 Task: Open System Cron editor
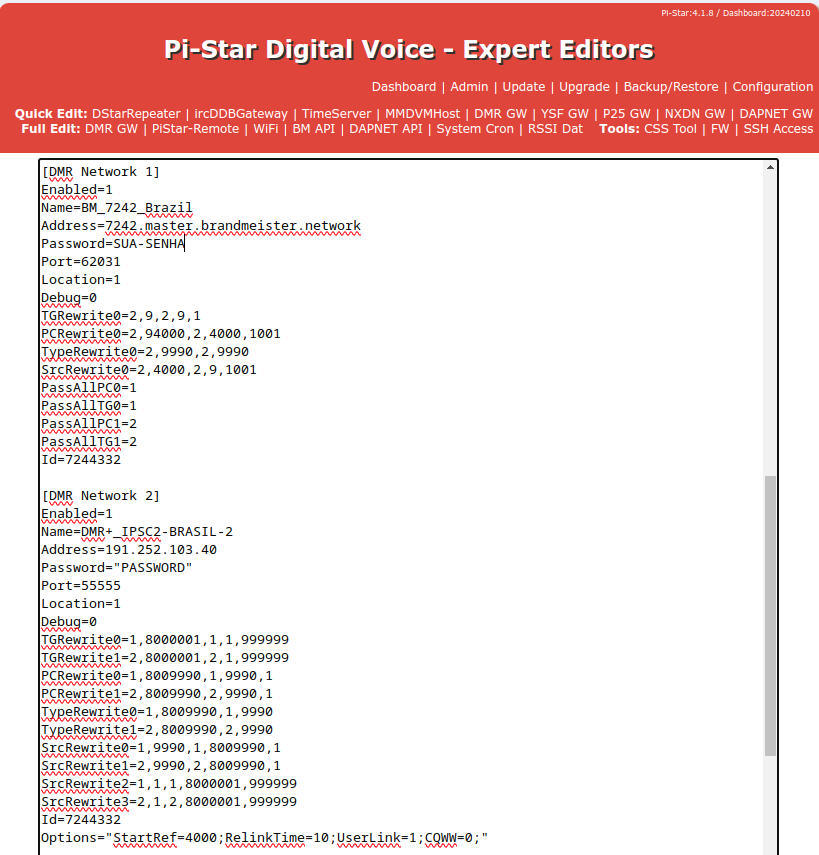[x=475, y=129]
